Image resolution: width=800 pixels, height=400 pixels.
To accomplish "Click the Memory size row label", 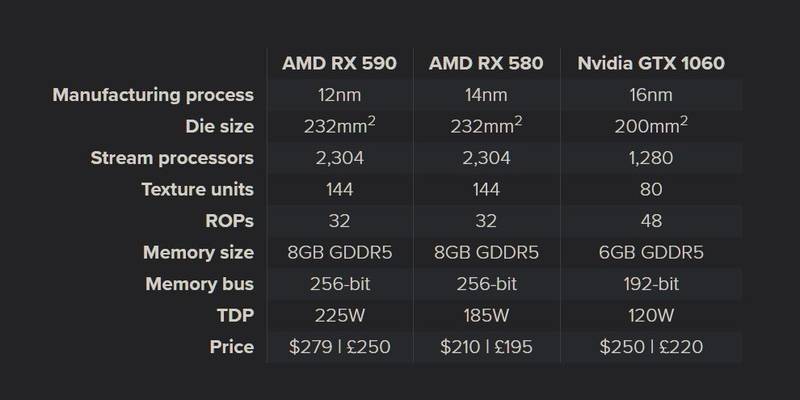I will point(198,253).
